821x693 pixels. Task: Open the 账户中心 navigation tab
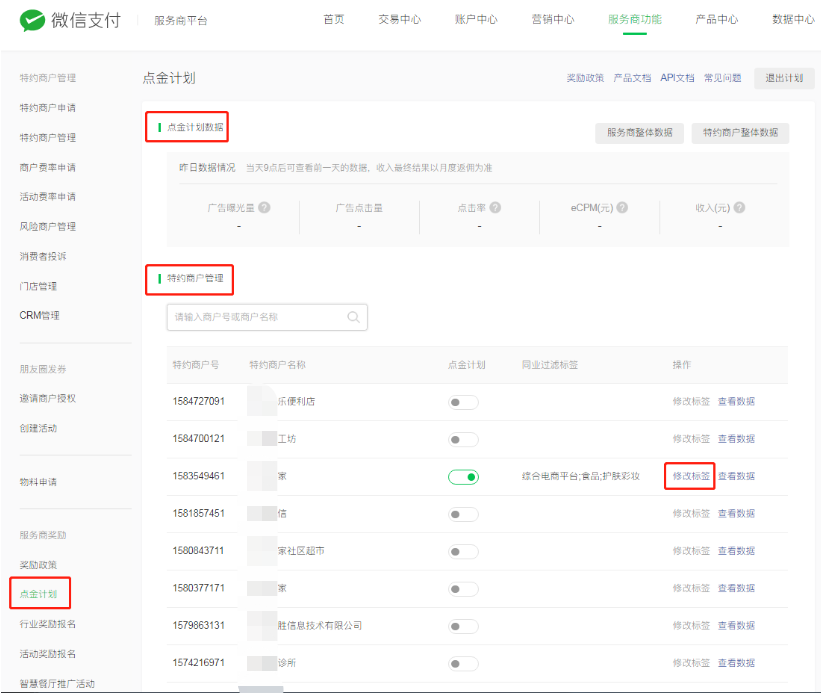pos(476,19)
